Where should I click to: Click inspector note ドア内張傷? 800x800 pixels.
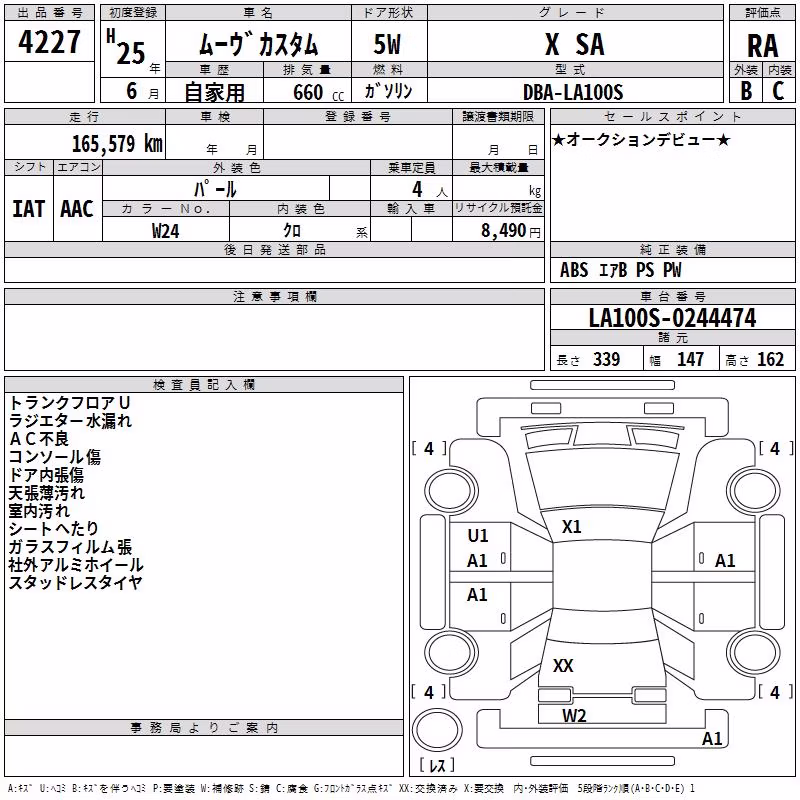(x=46, y=475)
